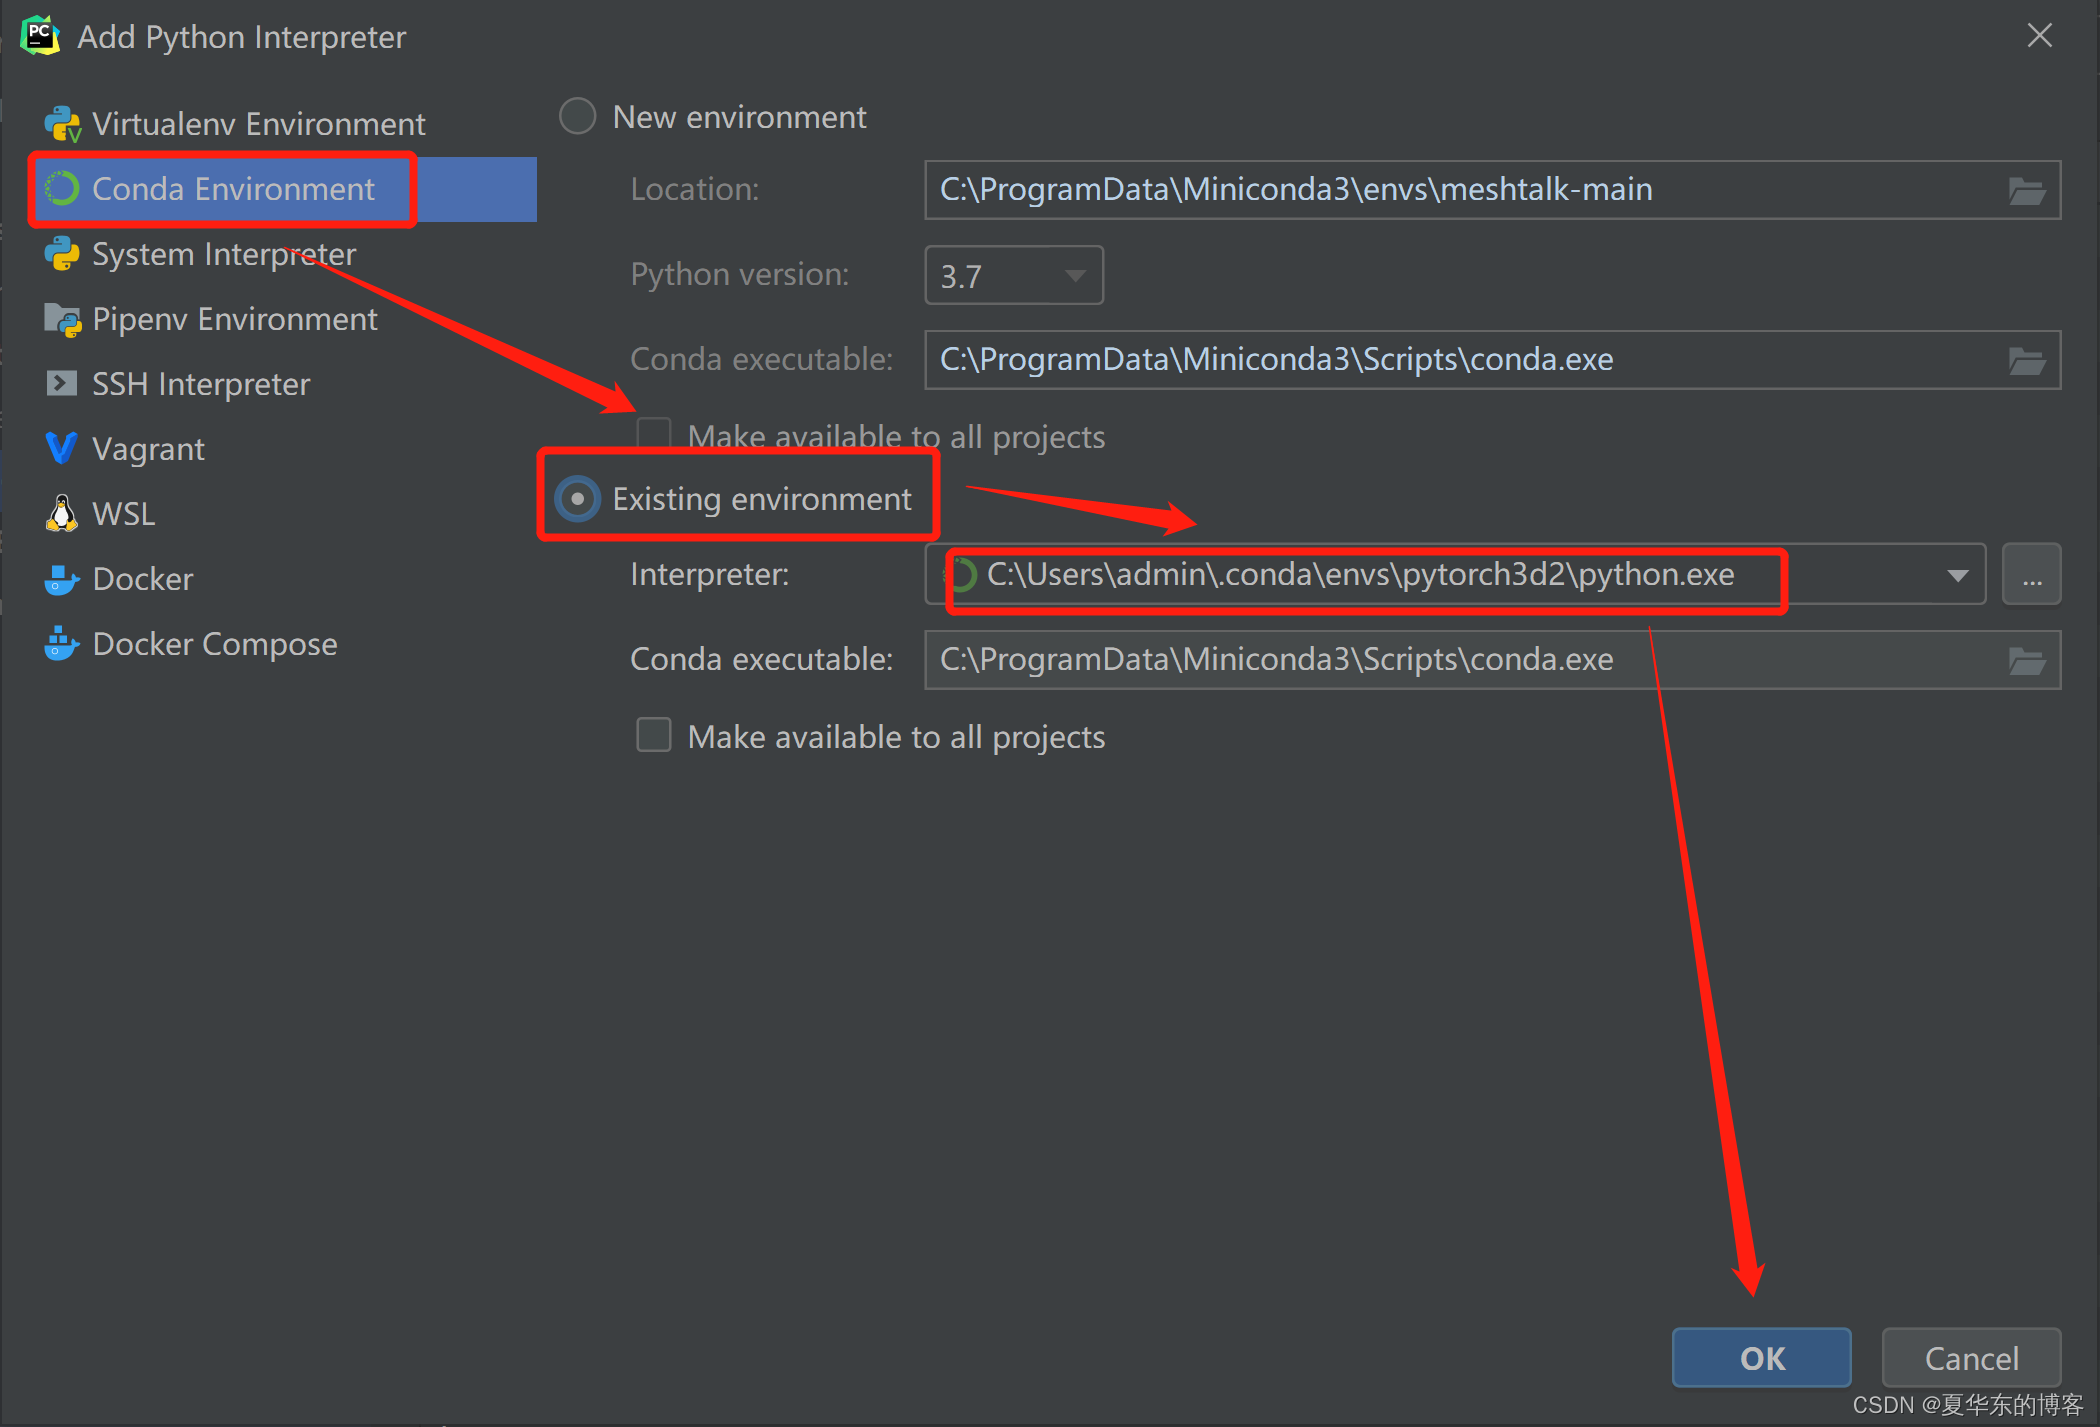Click the Pipenv Environment folder icon
This screenshot has width=2100, height=1427.
pos(62,319)
